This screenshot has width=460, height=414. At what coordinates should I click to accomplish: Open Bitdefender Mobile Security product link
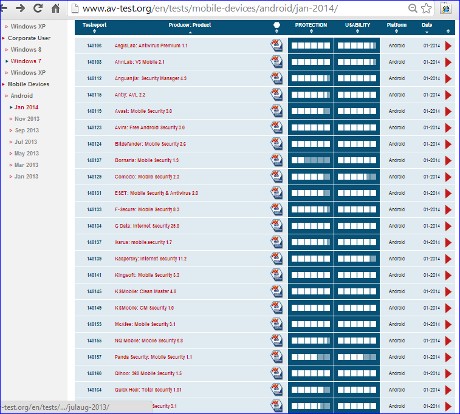150,144
